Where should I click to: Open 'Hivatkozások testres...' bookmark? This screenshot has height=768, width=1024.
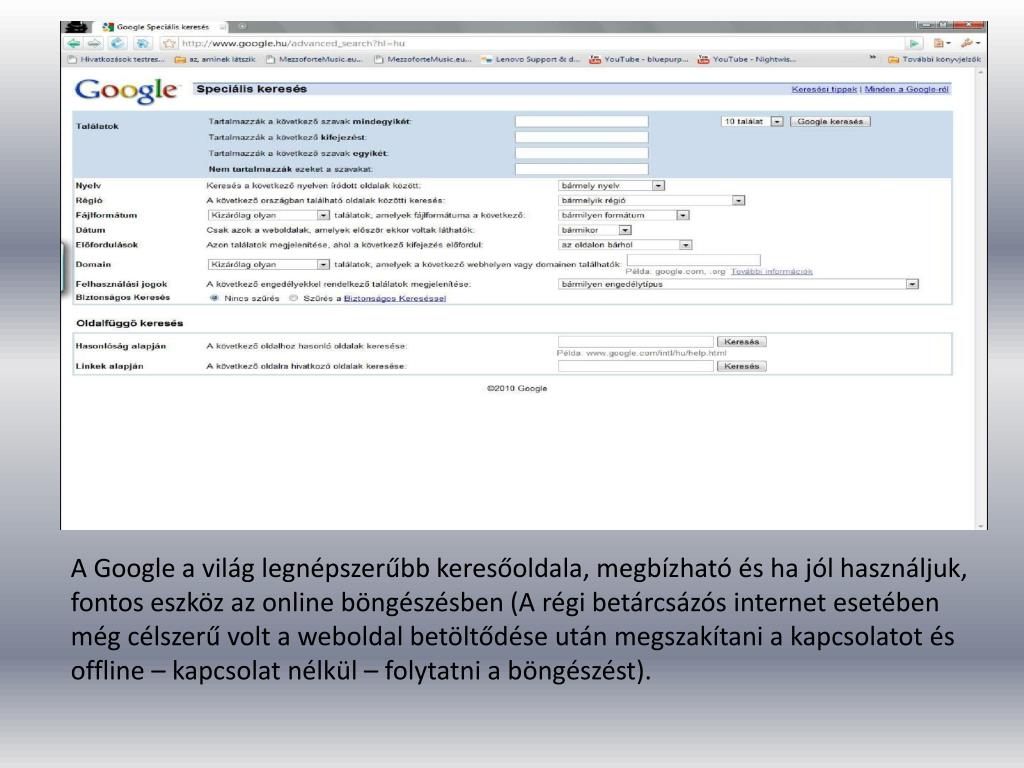tap(116, 59)
